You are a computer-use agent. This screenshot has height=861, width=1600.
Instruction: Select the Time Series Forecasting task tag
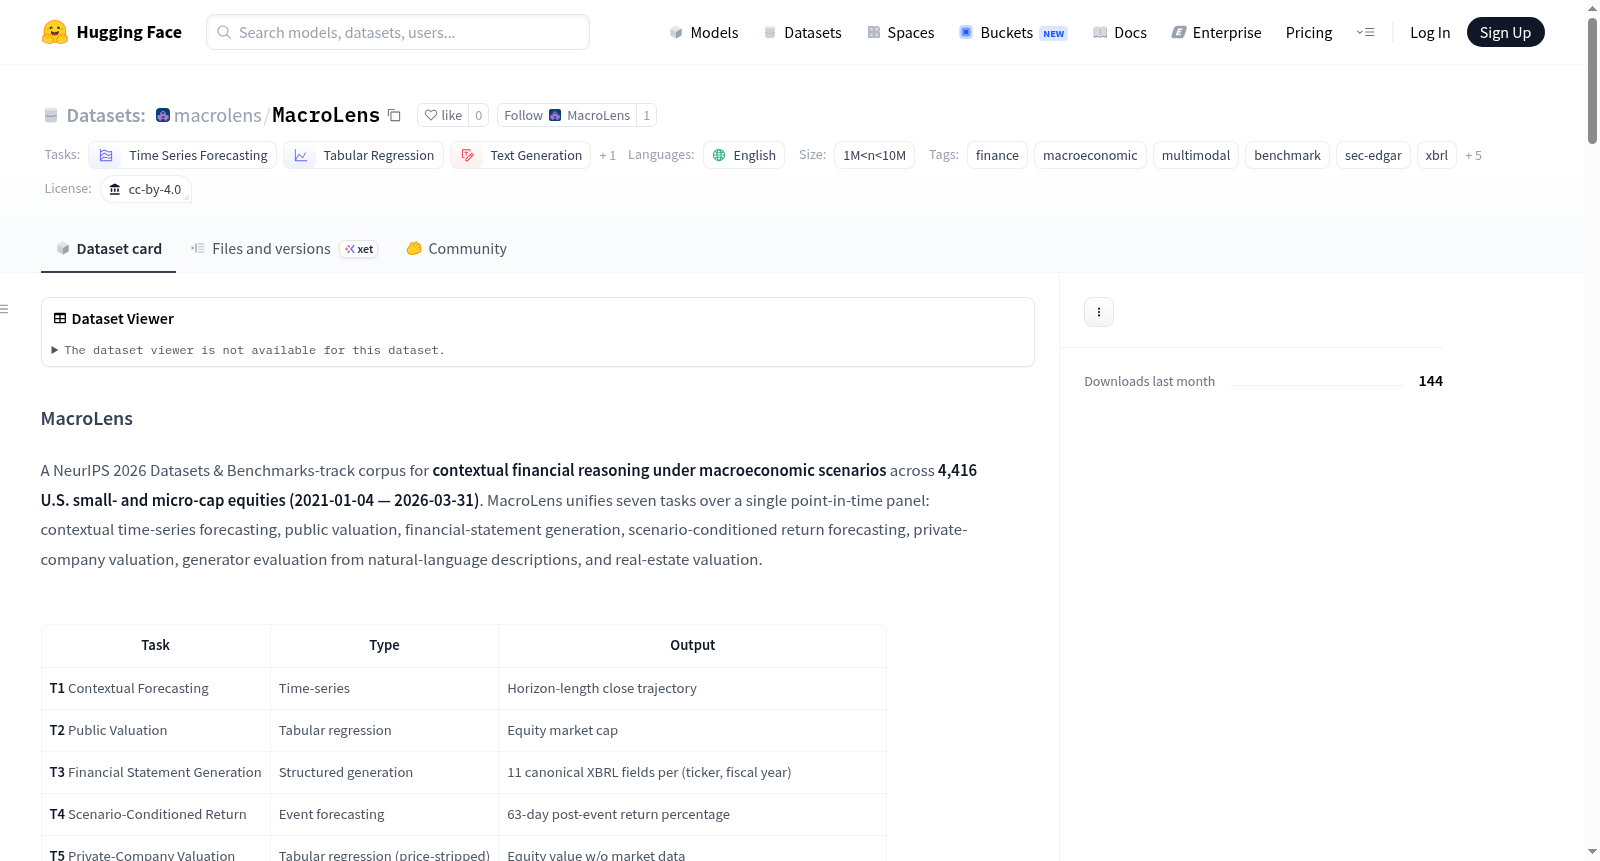(x=183, y=155)
